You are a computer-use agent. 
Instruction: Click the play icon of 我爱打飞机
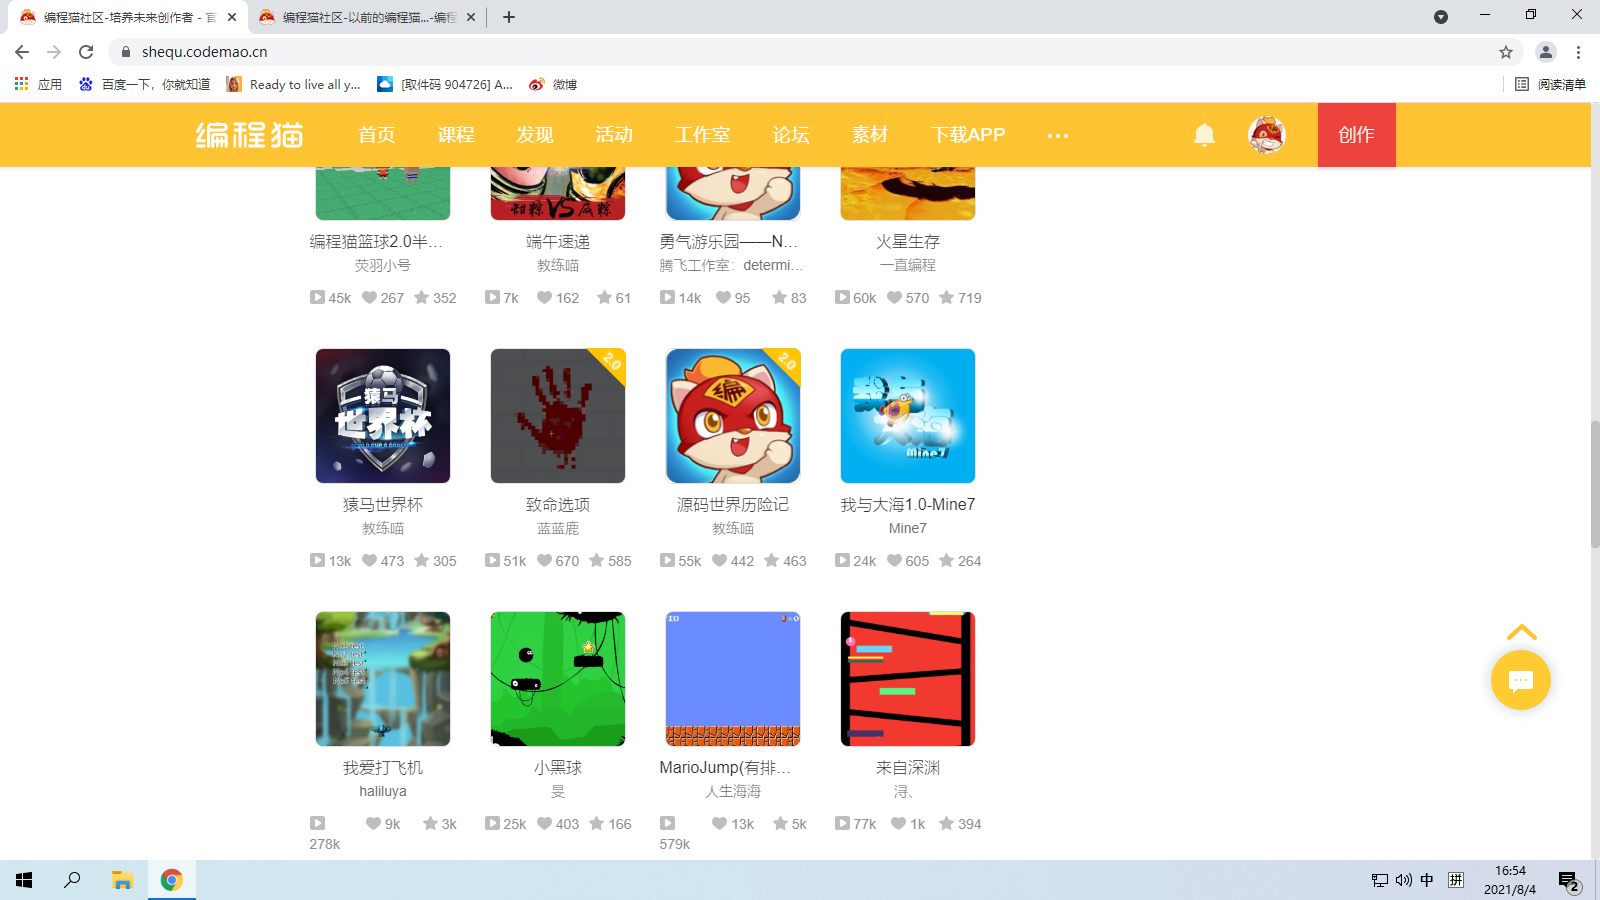coord(317,823)
